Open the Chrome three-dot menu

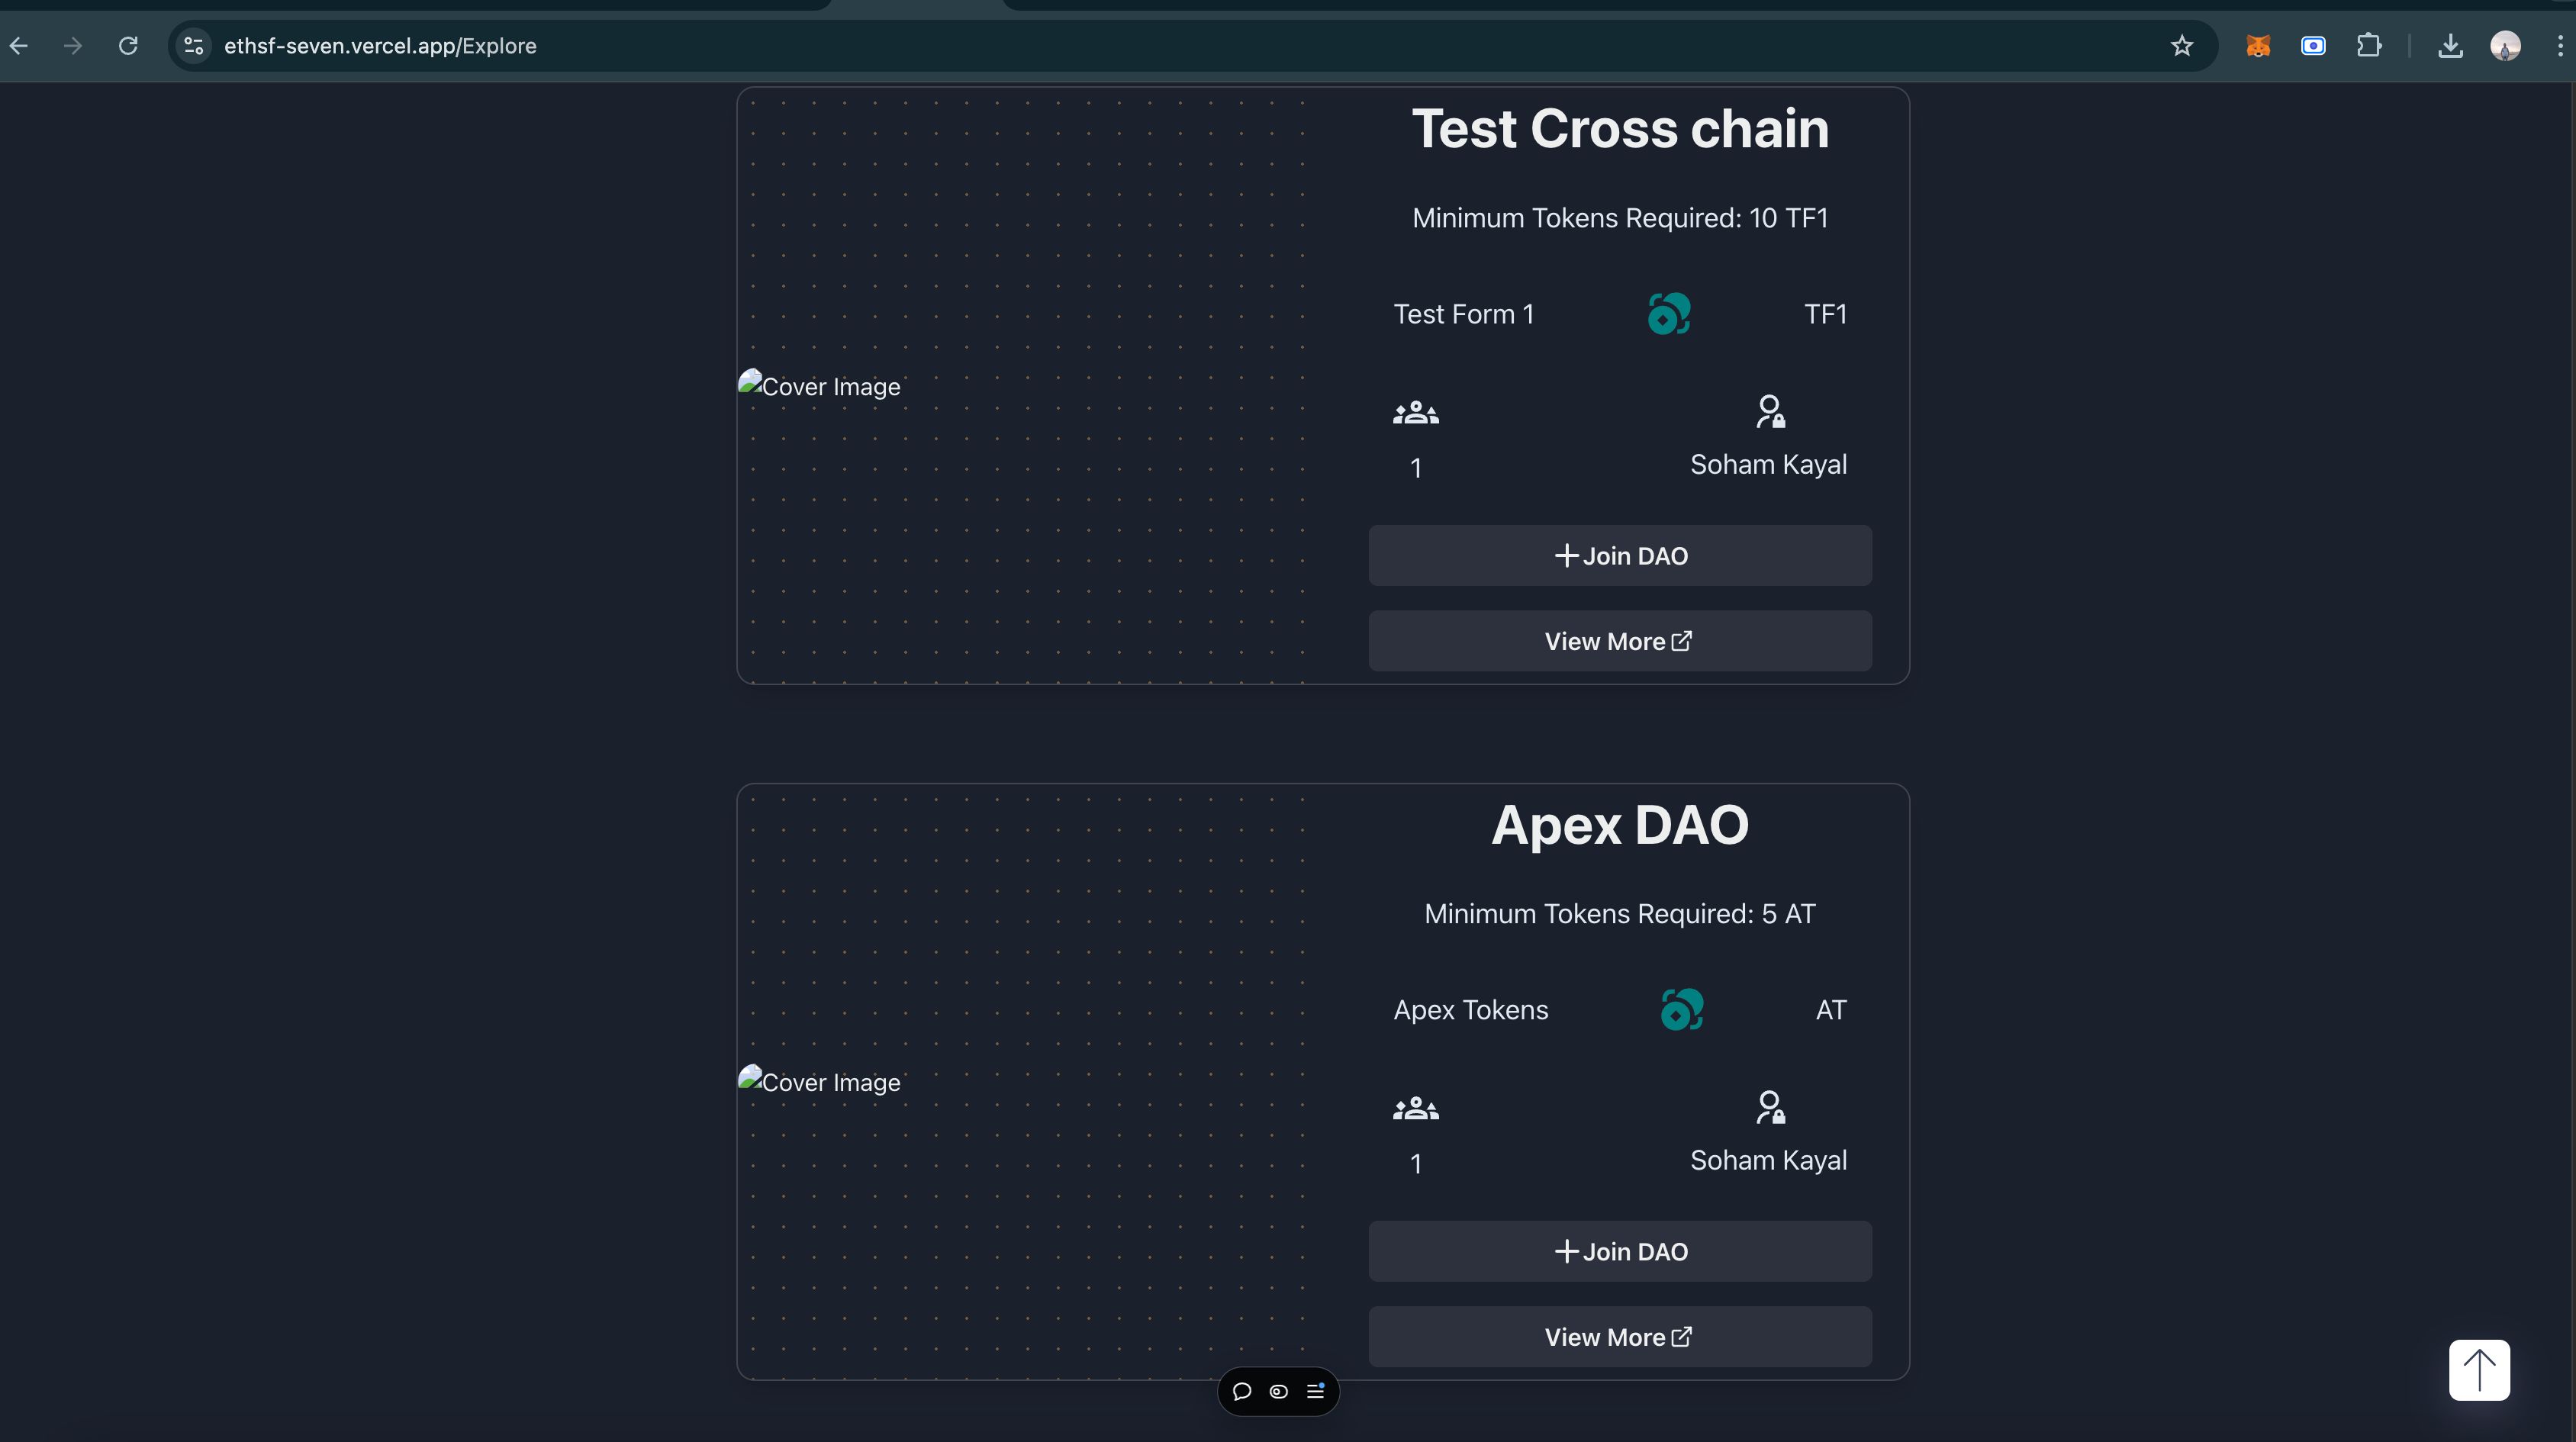pyautogui.click(x=2560, y=46)
